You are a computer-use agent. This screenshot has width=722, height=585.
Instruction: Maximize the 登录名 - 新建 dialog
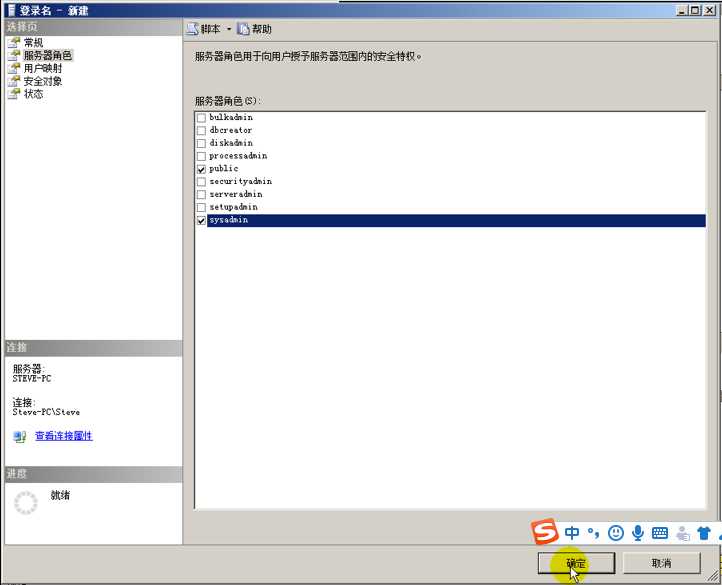pyautogui.click(x=696, y=10)
